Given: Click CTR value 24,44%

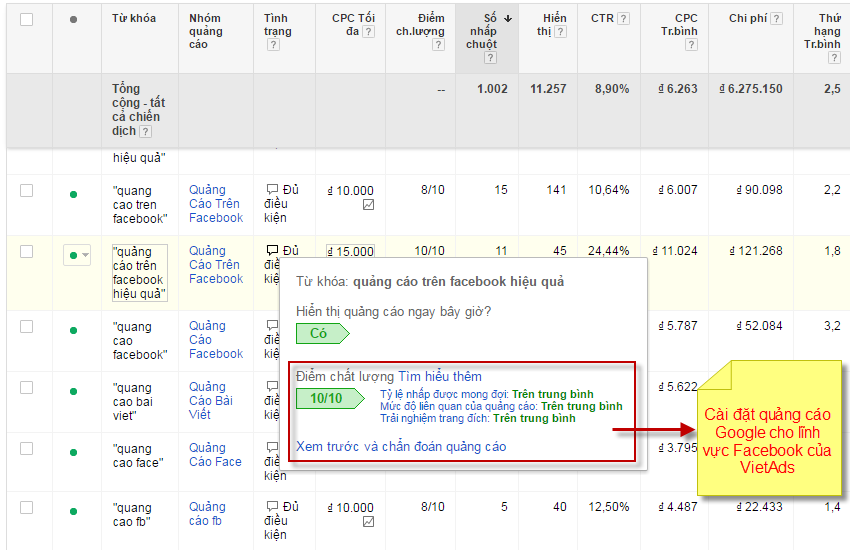Looking at the screenshot, I should point(609,251).
